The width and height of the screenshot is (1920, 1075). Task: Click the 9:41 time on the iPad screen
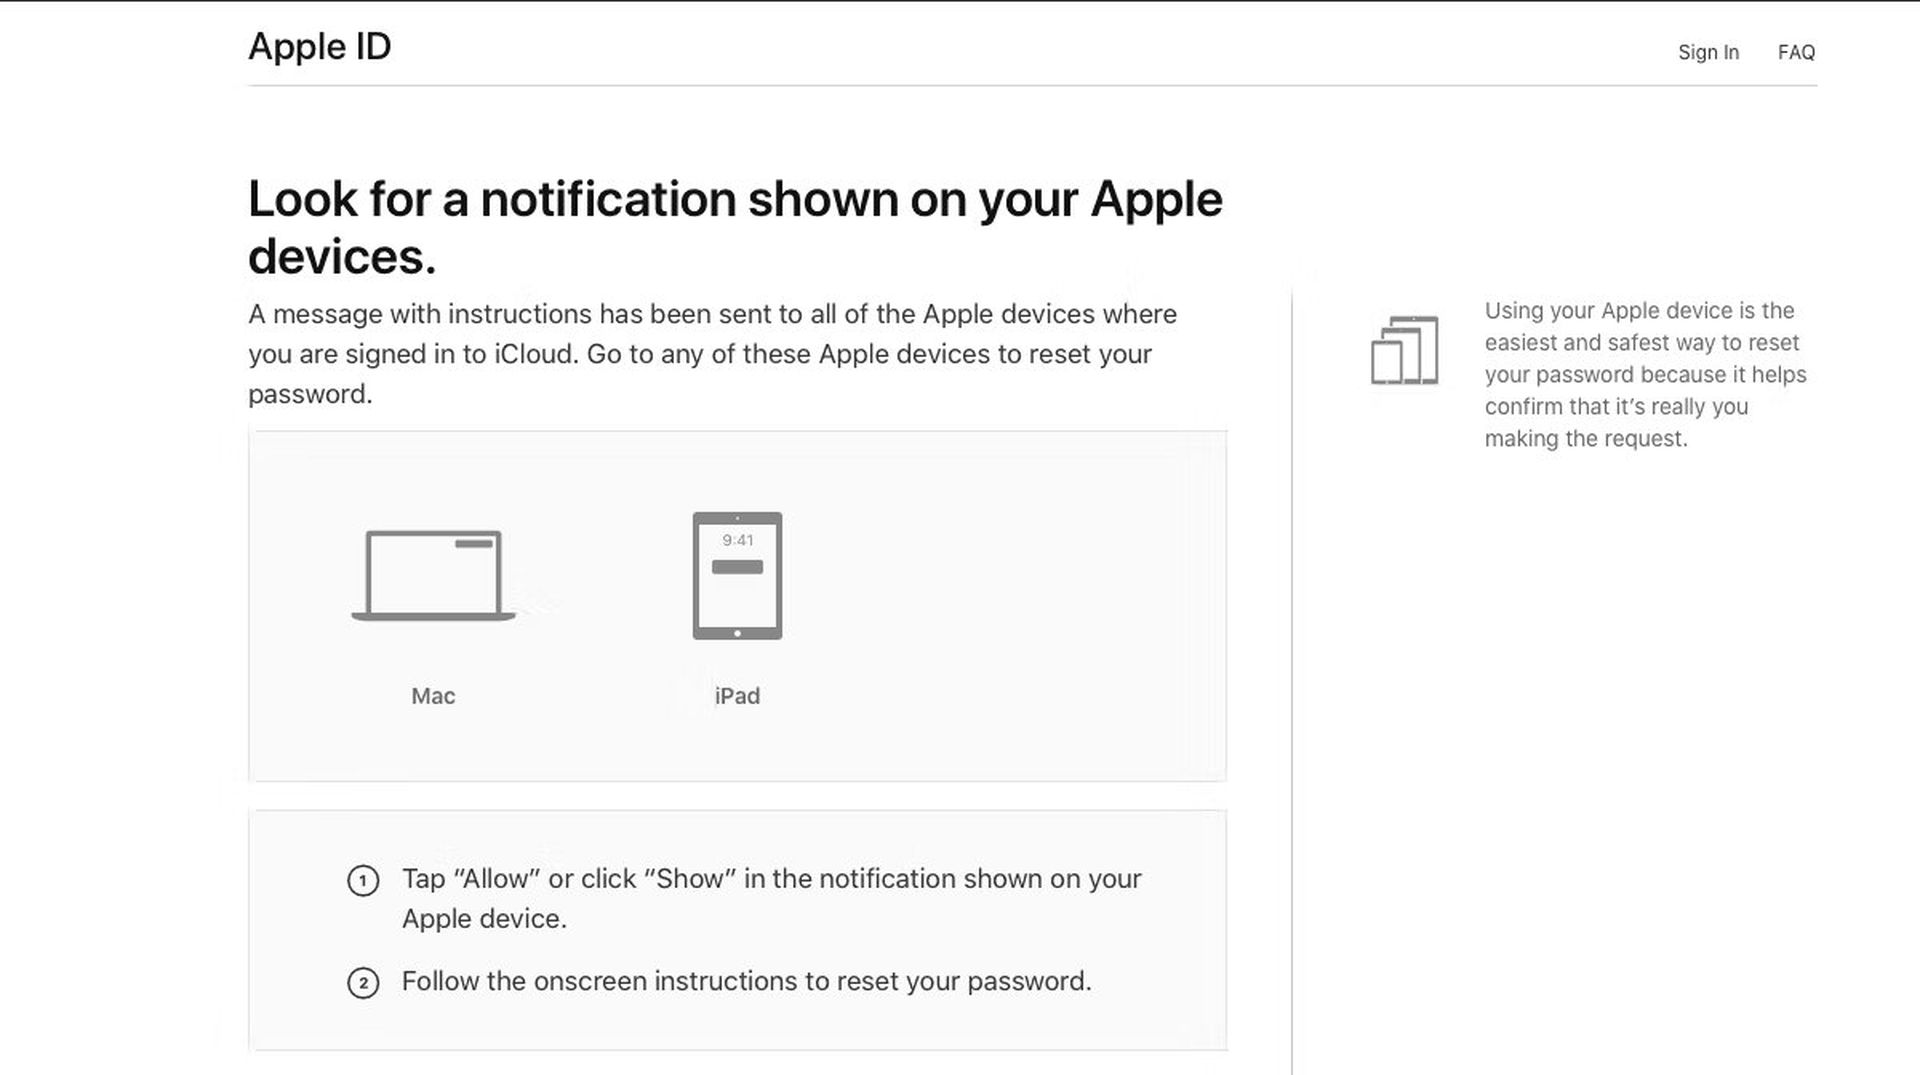[x=737, y=540]
